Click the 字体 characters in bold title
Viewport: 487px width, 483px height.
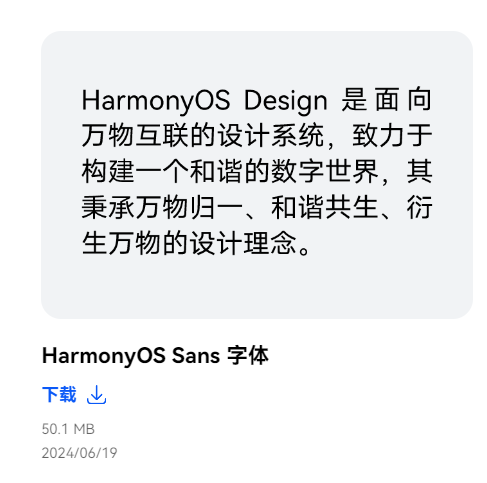point(248,356)
